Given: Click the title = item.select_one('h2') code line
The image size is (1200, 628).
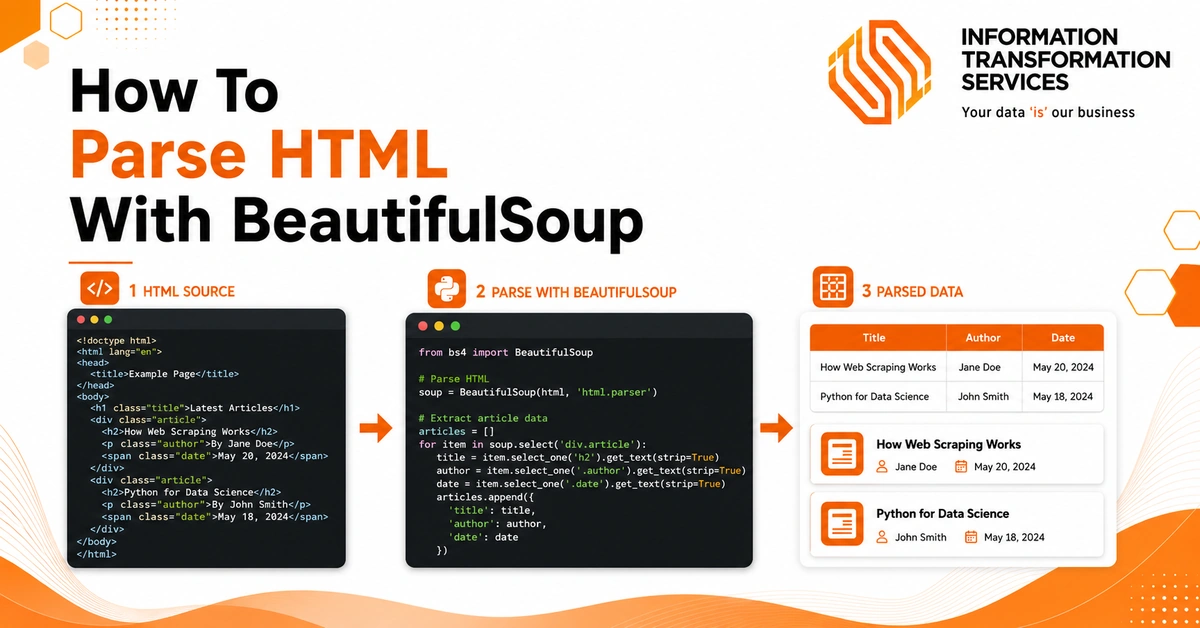Looking at the screenshot, I should pyautogui.click(x=577, y=457).
